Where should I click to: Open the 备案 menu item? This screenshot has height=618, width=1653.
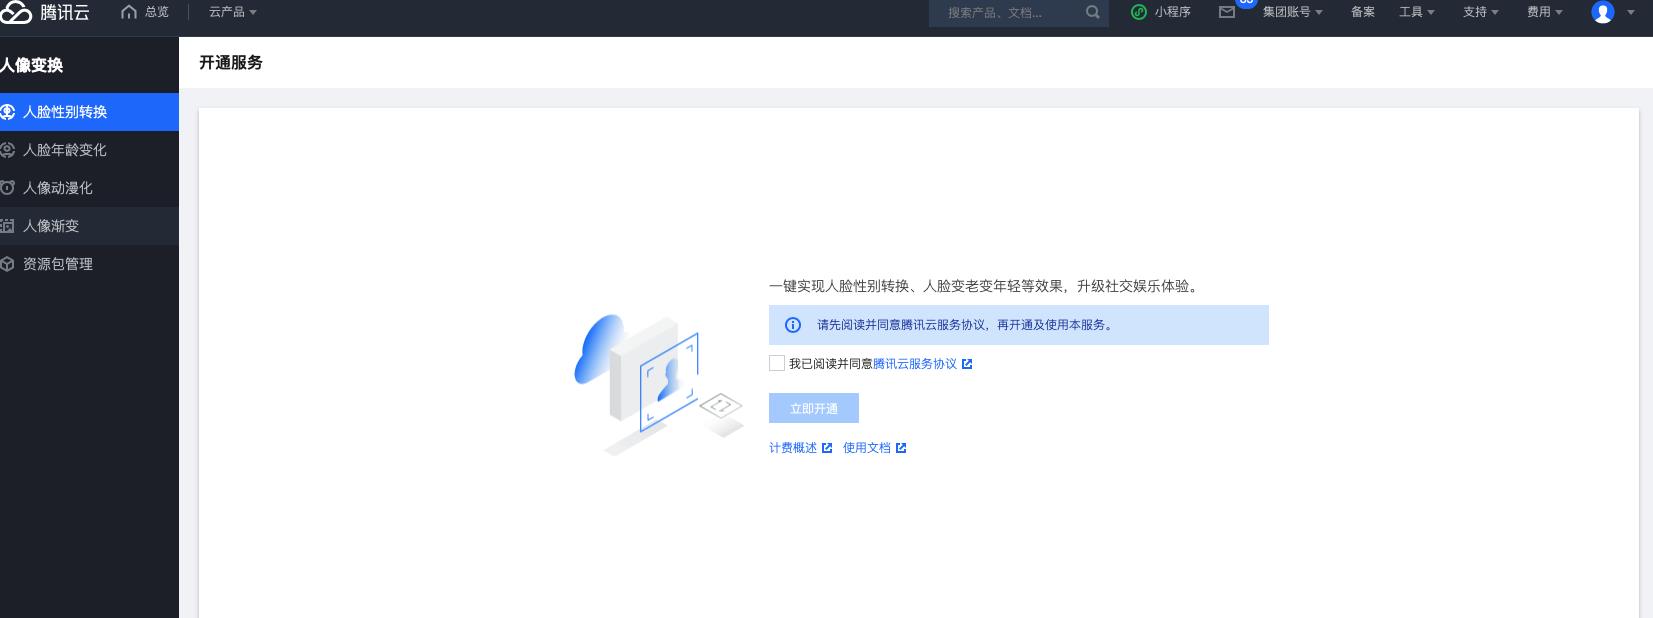coord(1363,12)
